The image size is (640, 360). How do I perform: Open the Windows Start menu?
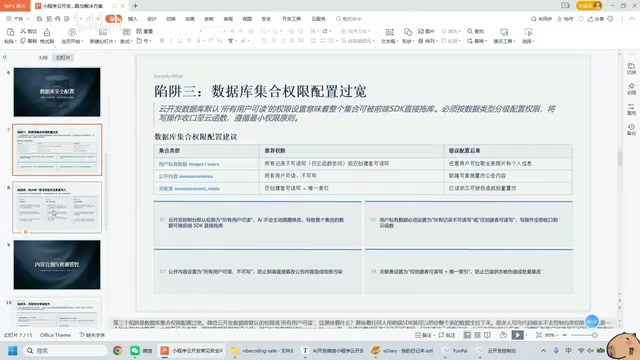click(13, 351)
